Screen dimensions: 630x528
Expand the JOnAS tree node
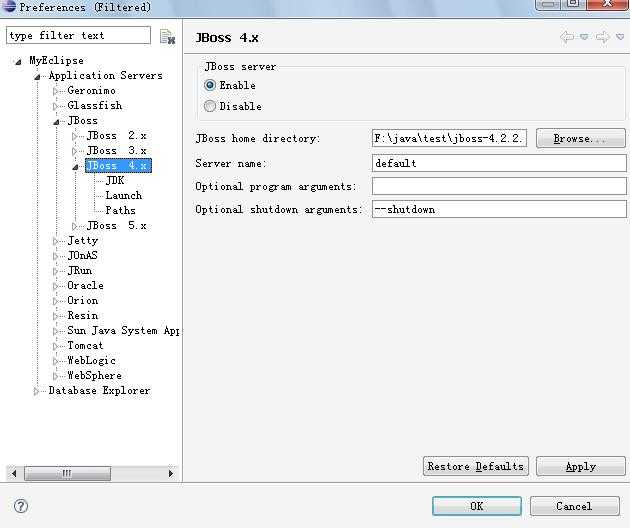56,256
